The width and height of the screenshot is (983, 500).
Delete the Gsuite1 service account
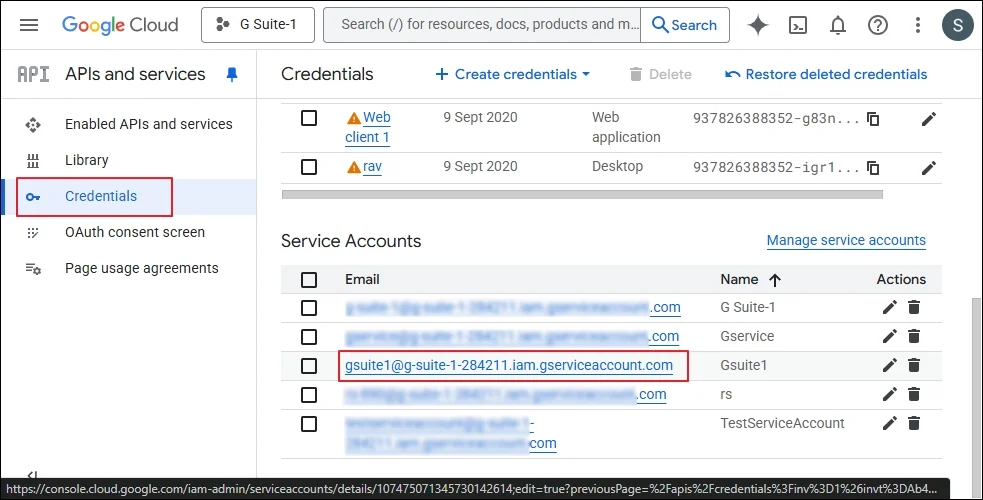coord(914,365)
